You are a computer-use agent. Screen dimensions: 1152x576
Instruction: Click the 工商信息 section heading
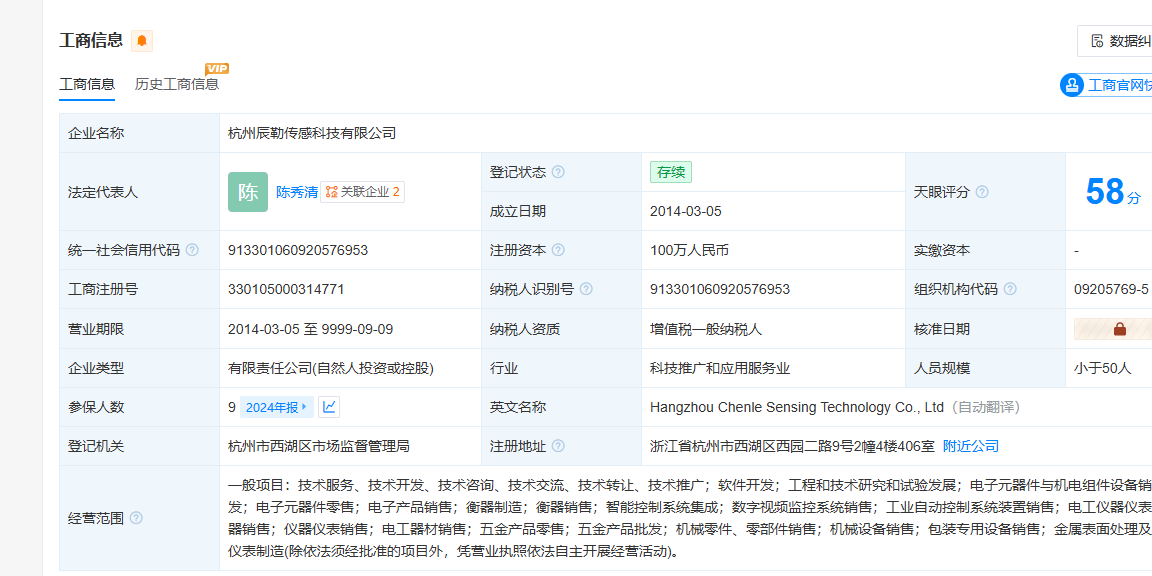click(x=91, y=40)
